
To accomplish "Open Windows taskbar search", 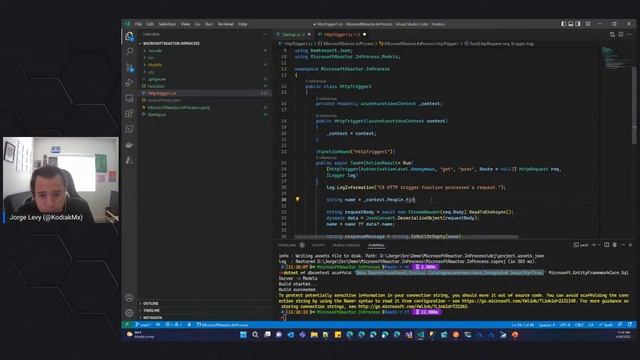I will coord(255,335).
